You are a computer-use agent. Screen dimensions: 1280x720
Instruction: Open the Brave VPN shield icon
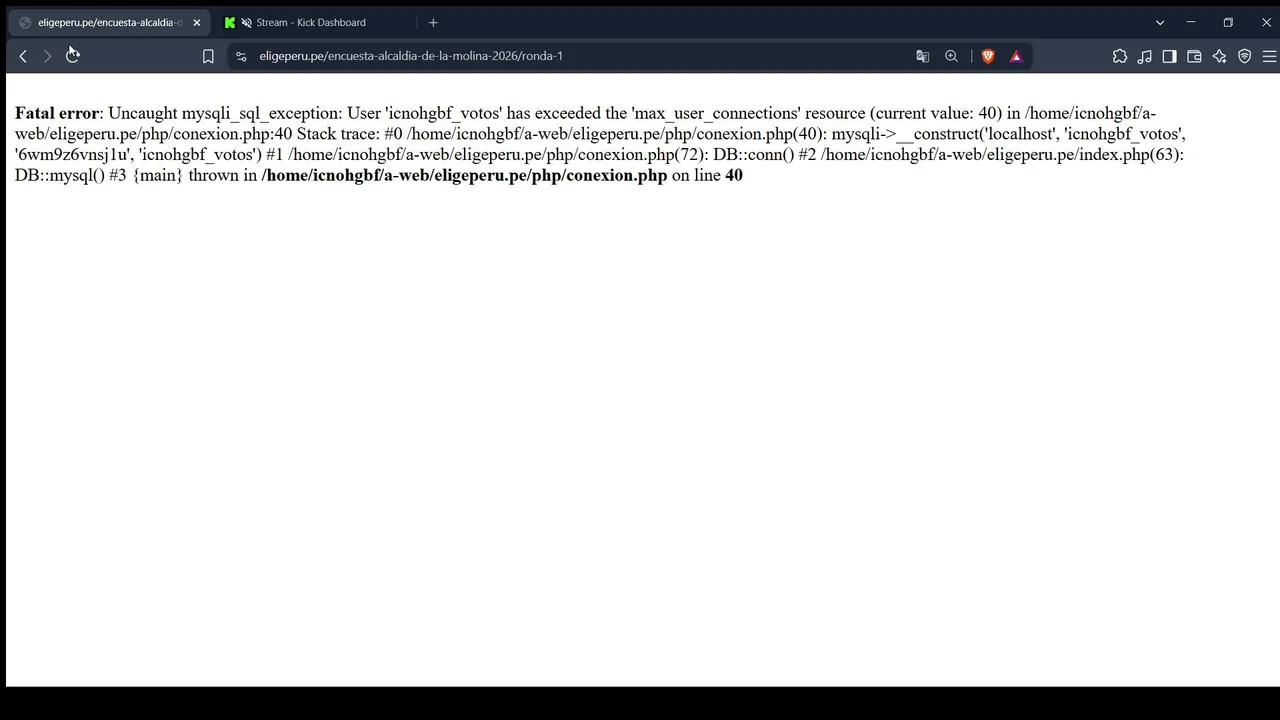1244,56
